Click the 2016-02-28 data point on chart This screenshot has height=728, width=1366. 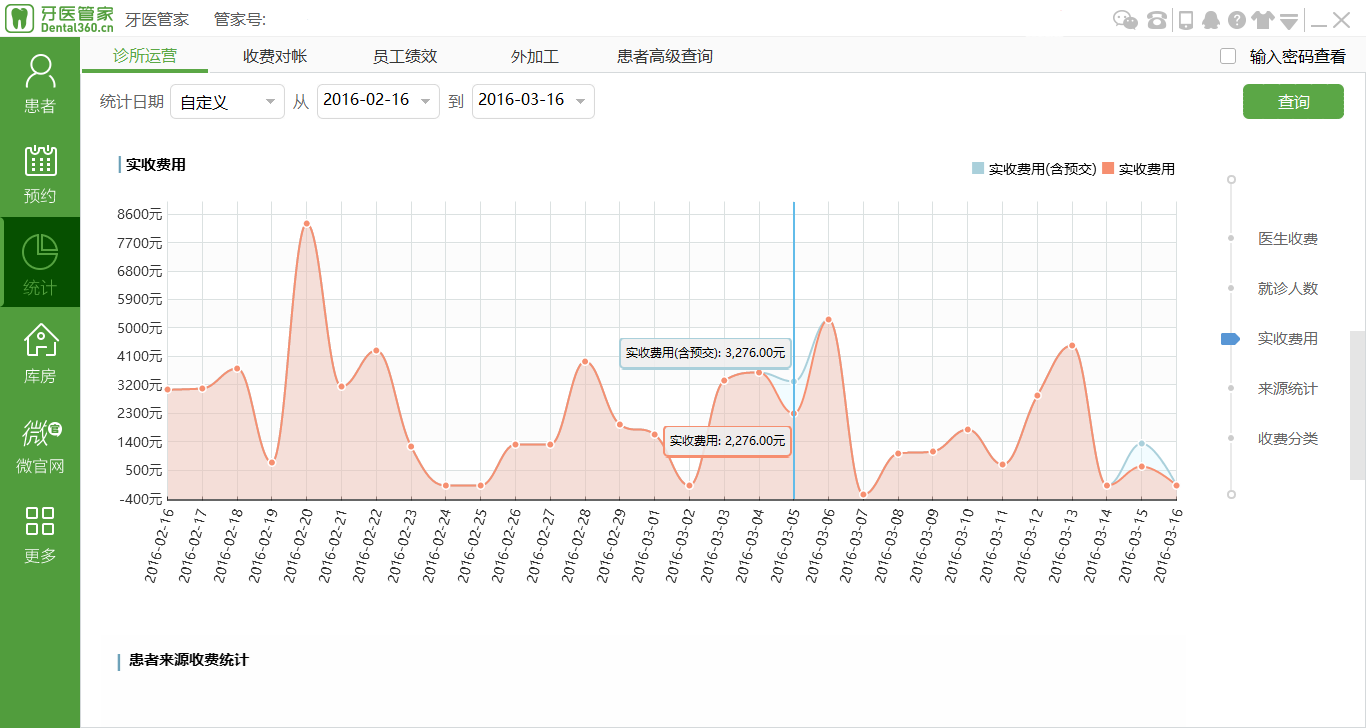[585, 362]
